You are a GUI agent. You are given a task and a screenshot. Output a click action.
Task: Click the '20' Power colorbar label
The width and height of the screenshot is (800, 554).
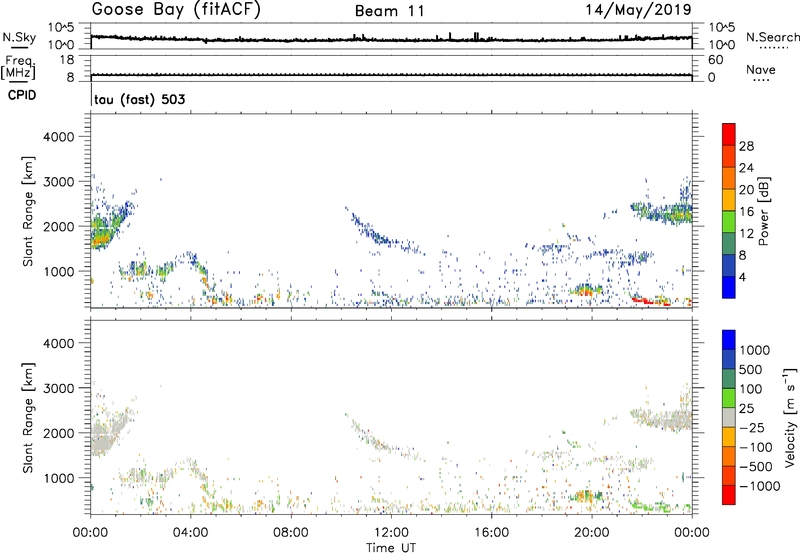coord(746,190)
